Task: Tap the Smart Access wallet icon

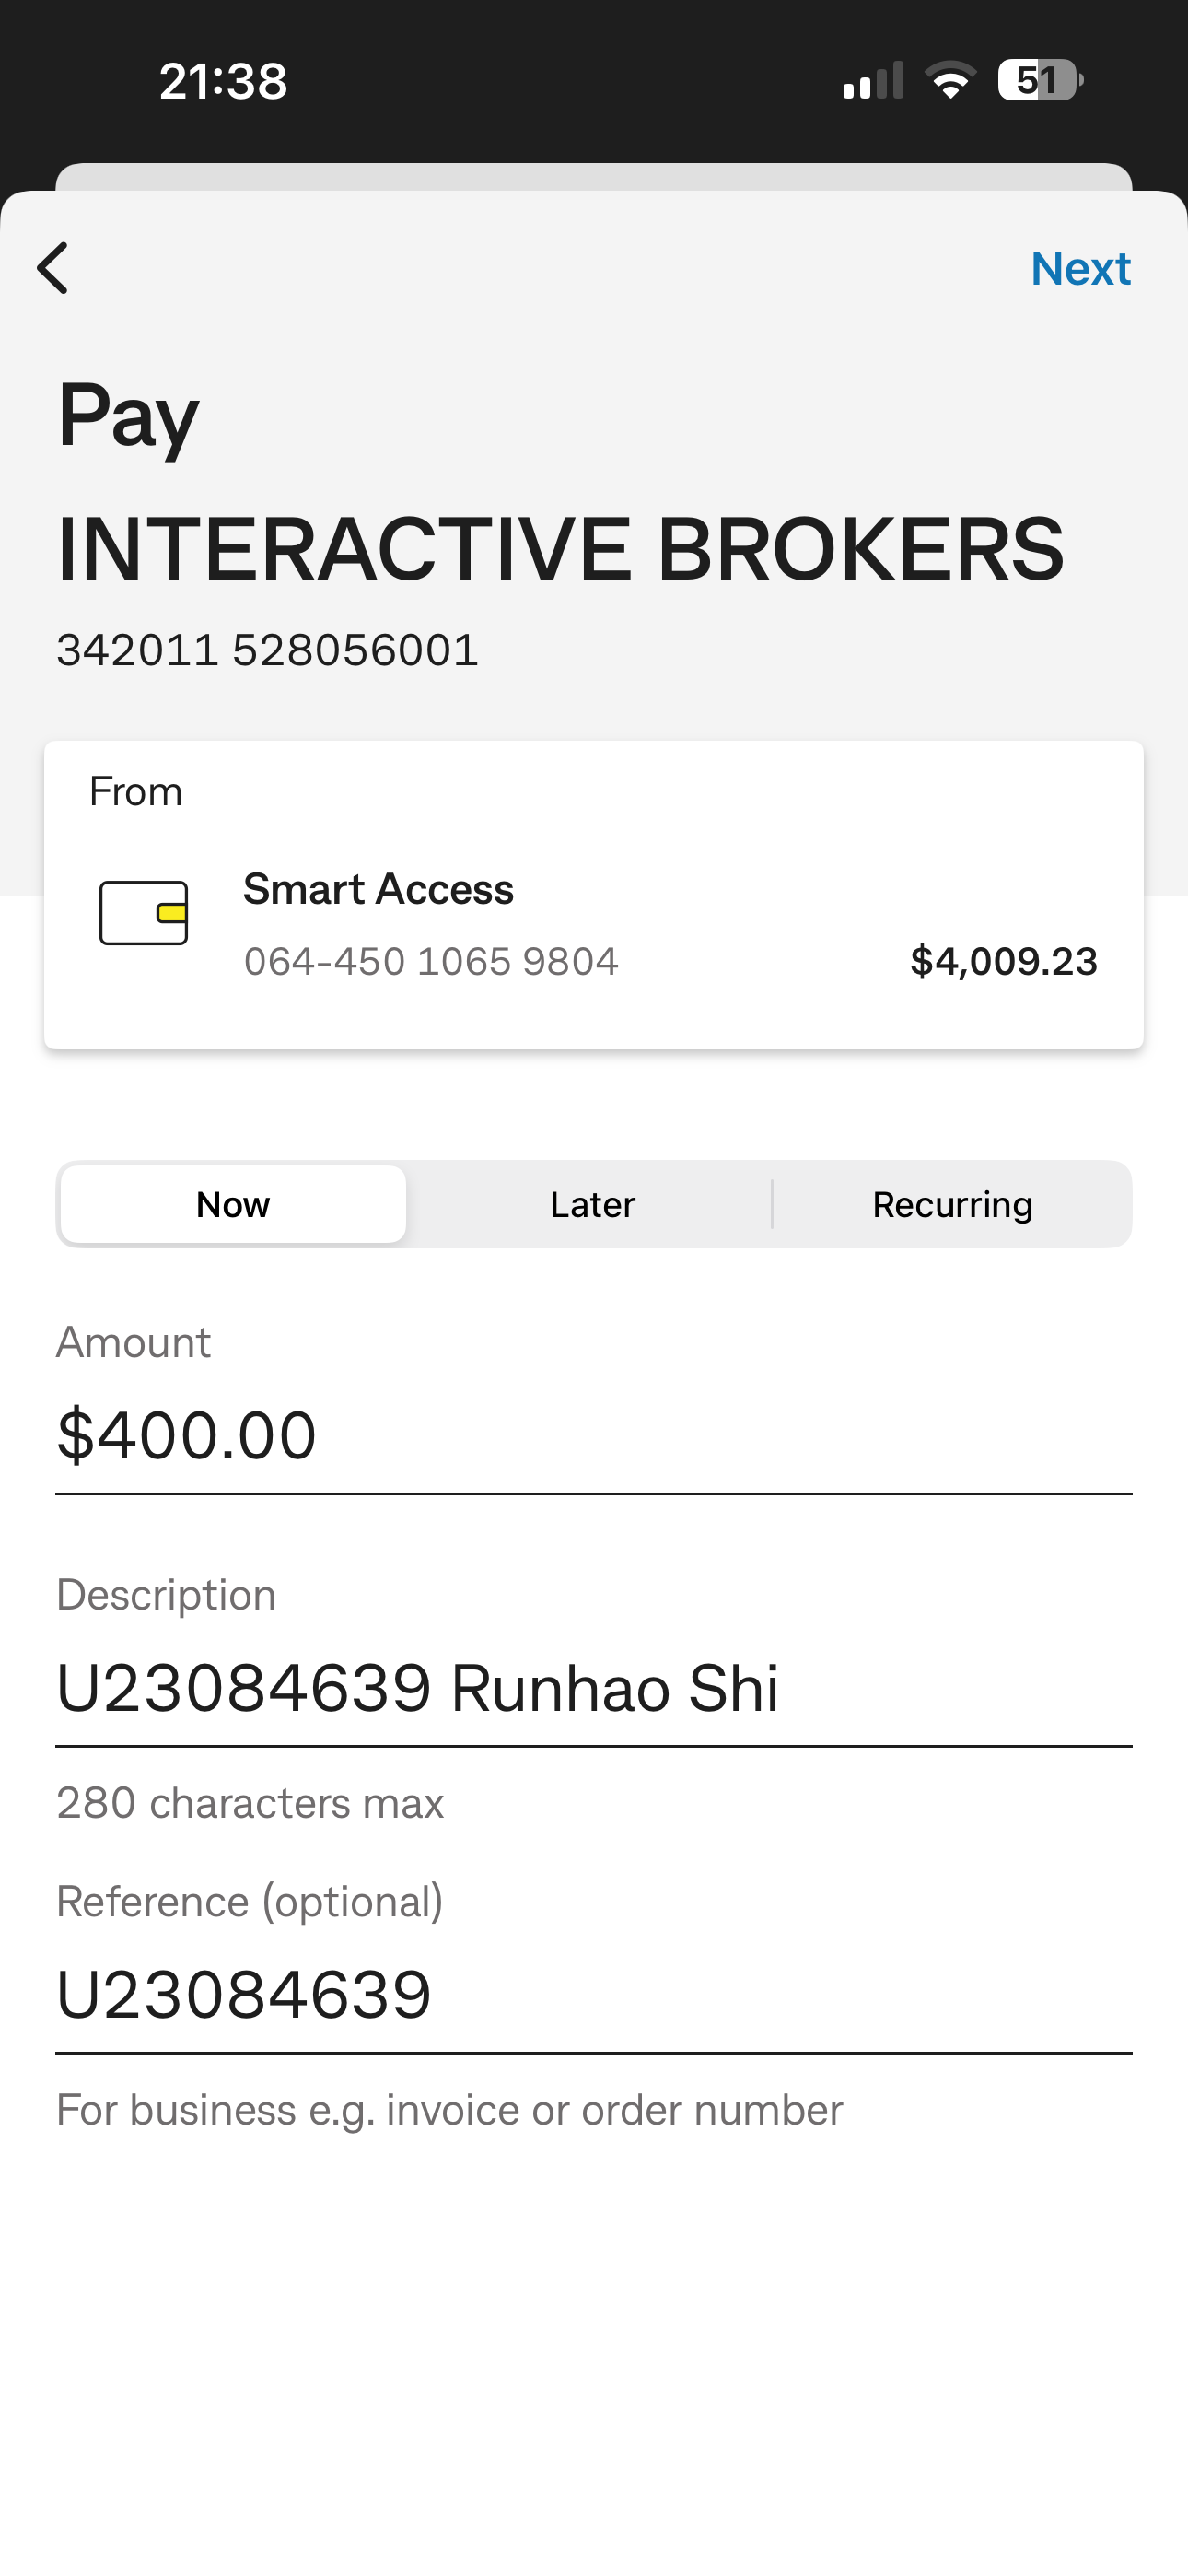Action: (x=143, y=912)
